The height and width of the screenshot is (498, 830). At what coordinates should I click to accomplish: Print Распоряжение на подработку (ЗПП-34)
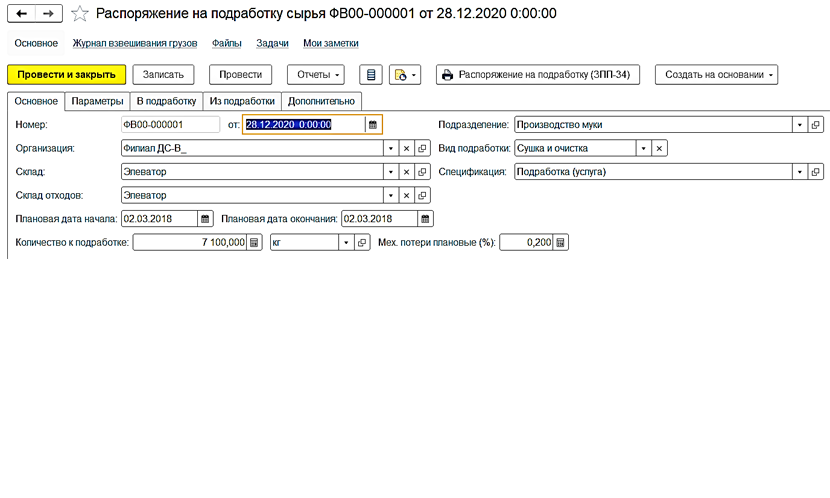click(x=538, y=75)
